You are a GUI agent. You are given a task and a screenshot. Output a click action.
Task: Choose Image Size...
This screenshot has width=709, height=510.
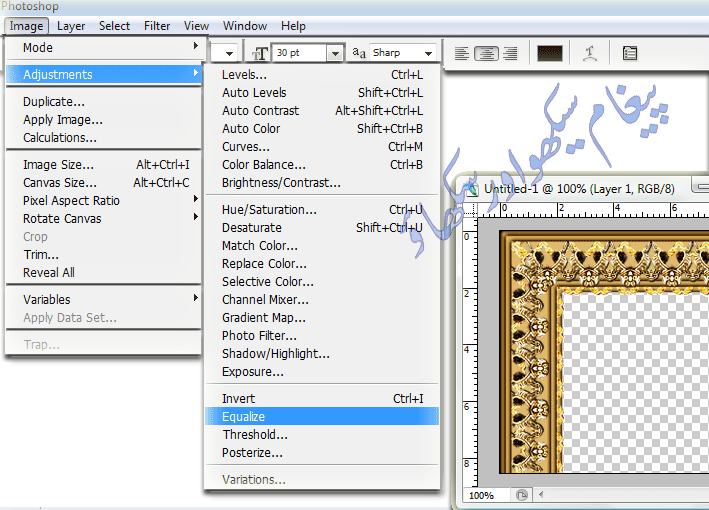[103, 165]
